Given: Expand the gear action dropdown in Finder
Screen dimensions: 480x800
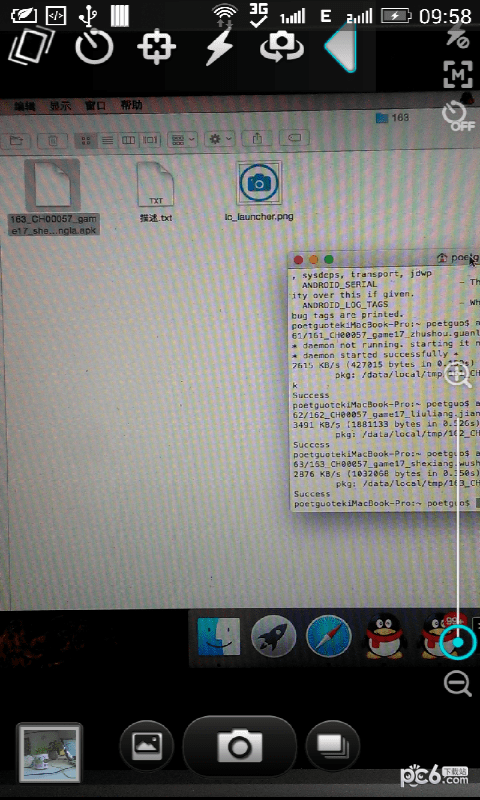Looking at the screenshot, I should coord(219,139).
